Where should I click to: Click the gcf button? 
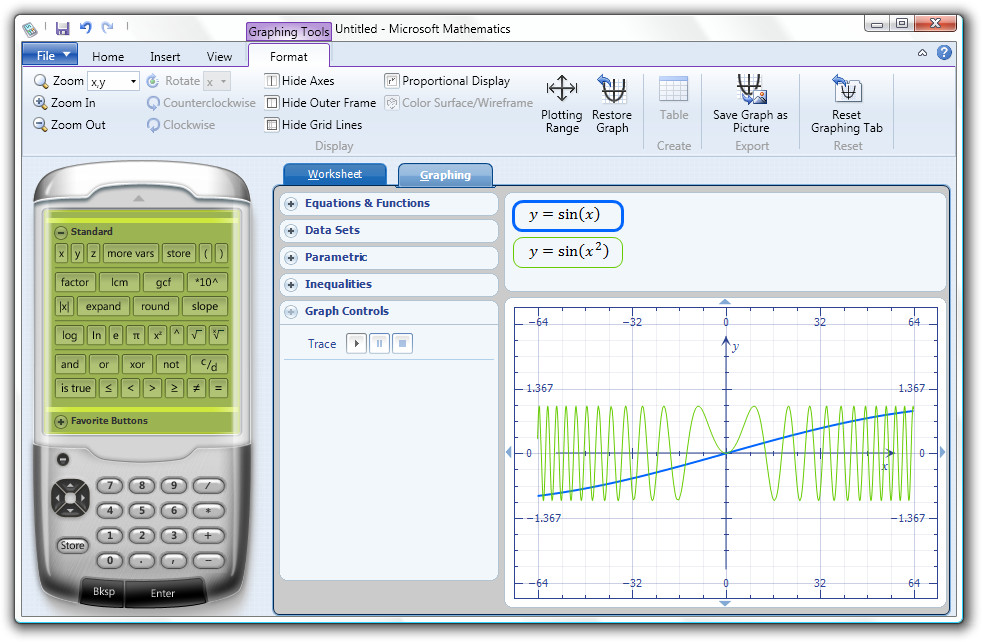[163, 282]
